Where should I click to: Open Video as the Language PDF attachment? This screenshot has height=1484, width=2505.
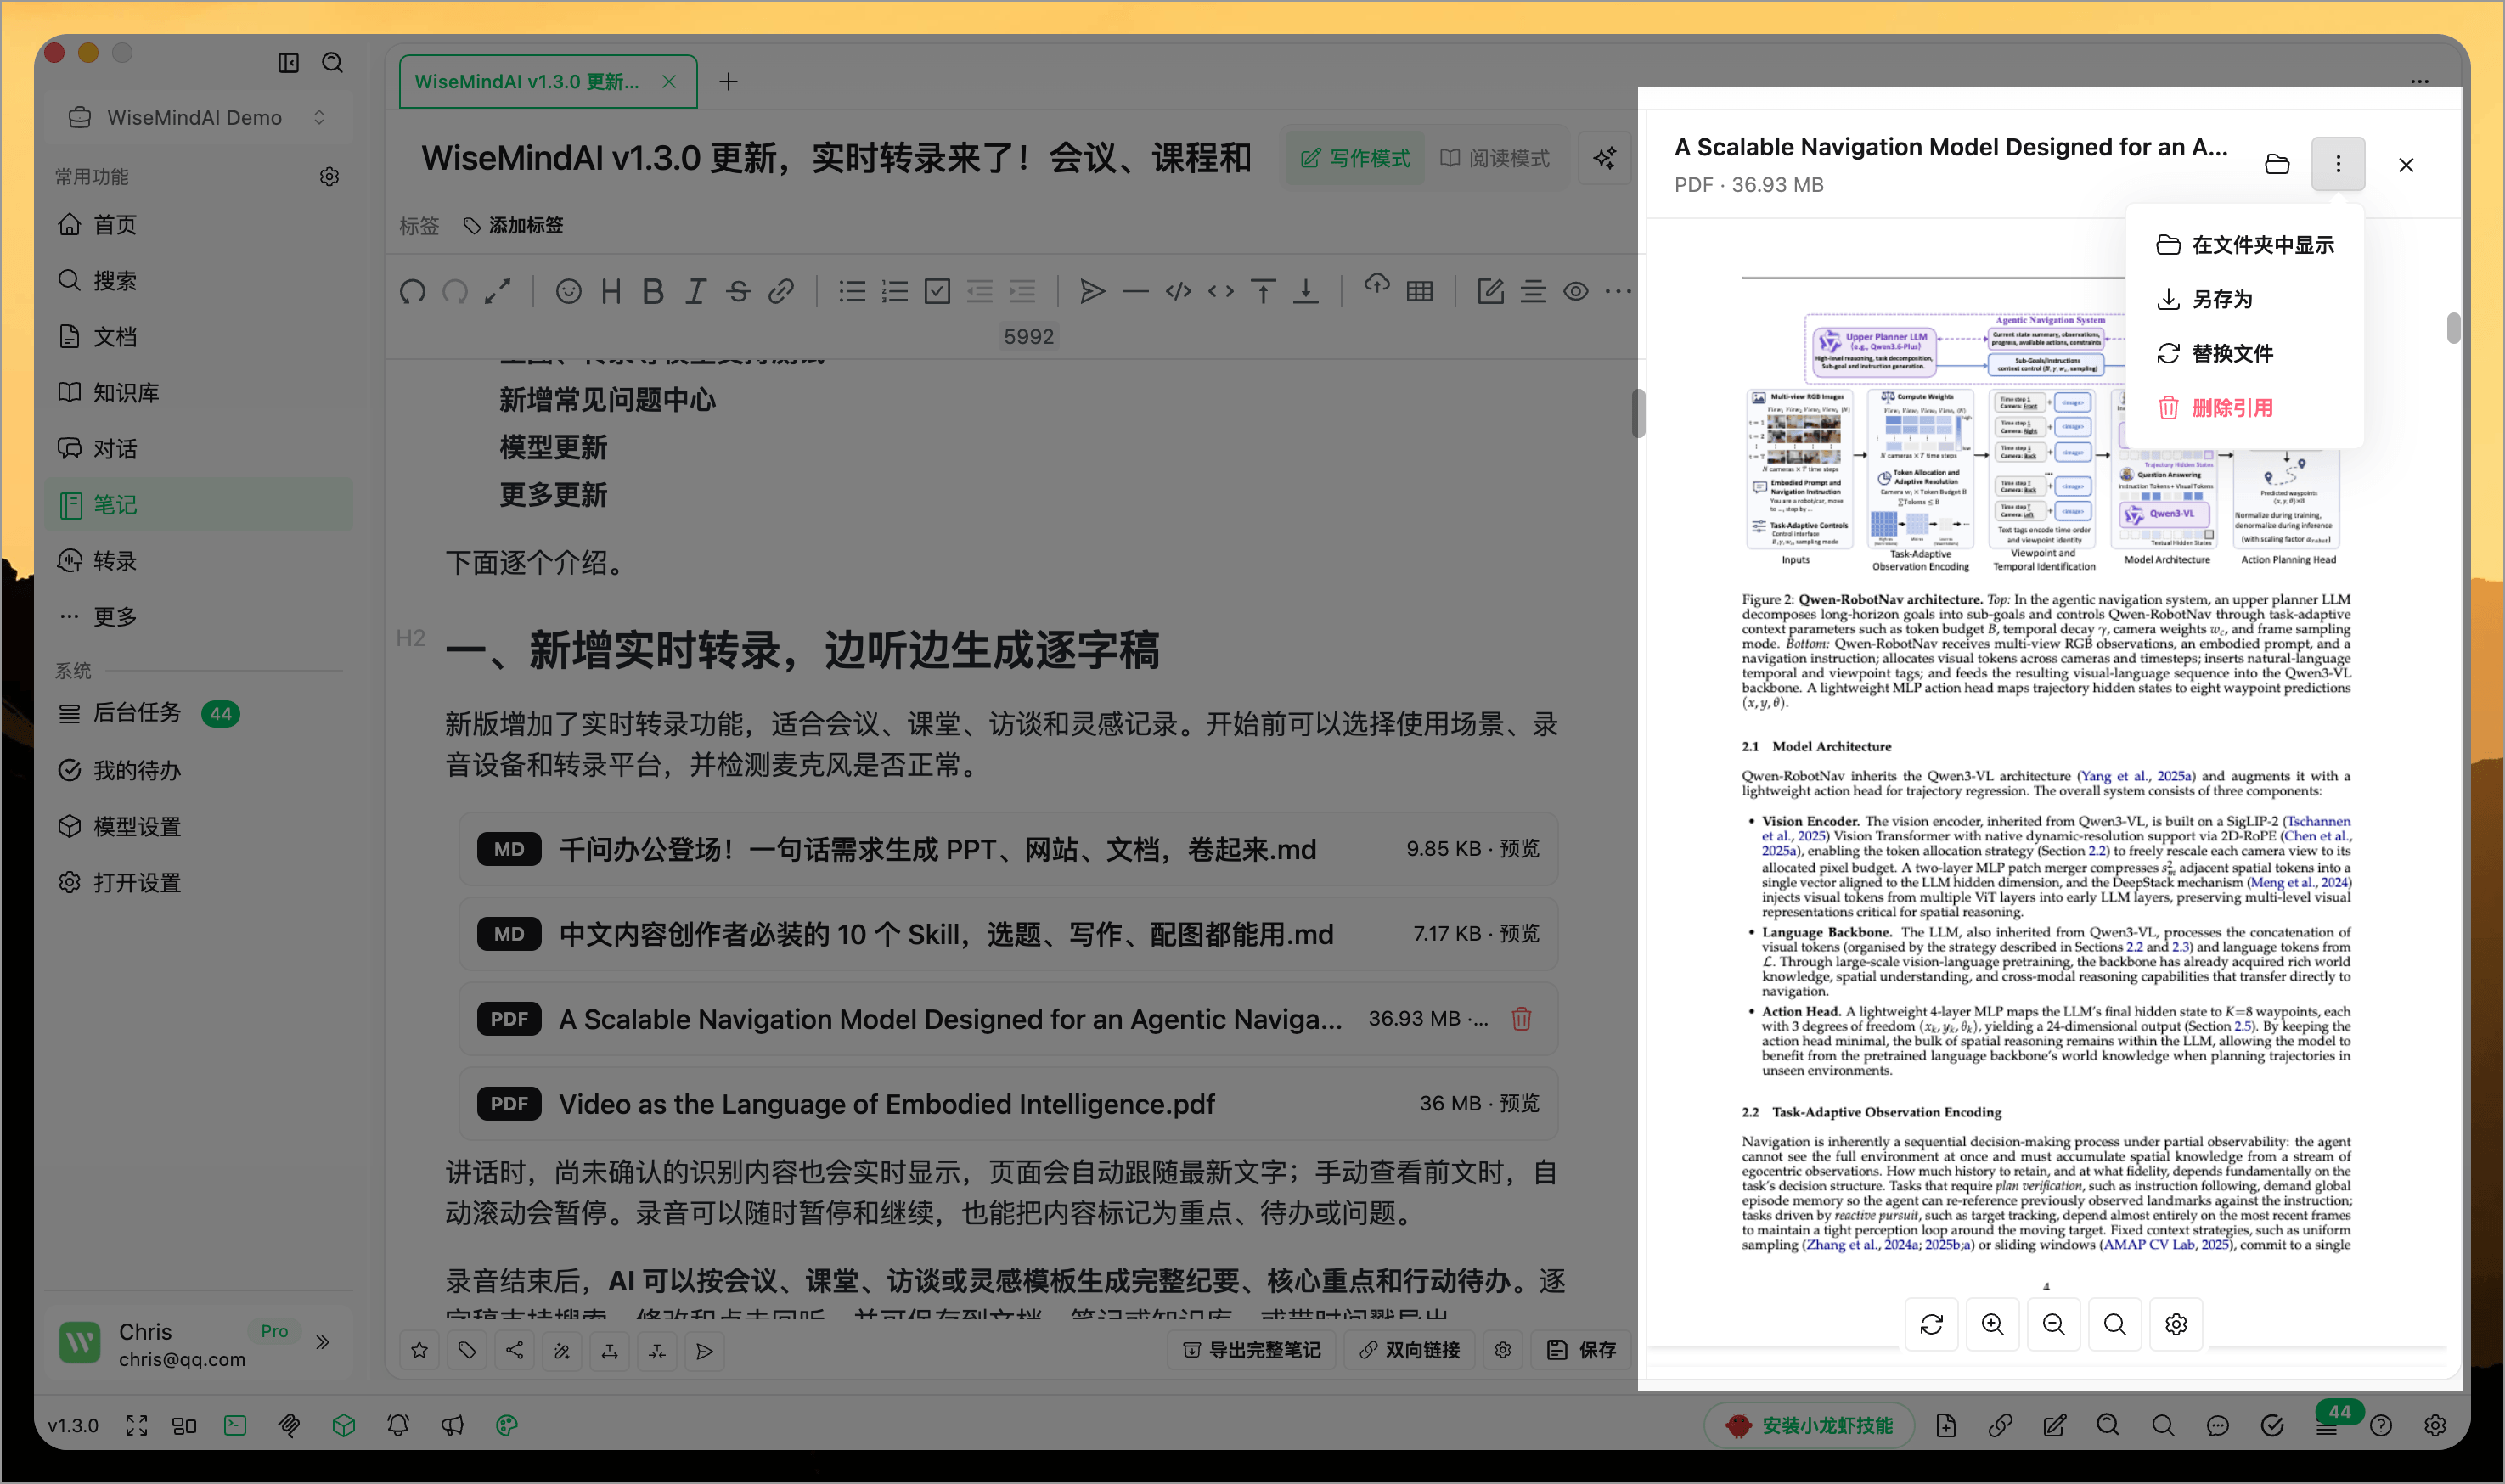[x=1008, y=1104]
